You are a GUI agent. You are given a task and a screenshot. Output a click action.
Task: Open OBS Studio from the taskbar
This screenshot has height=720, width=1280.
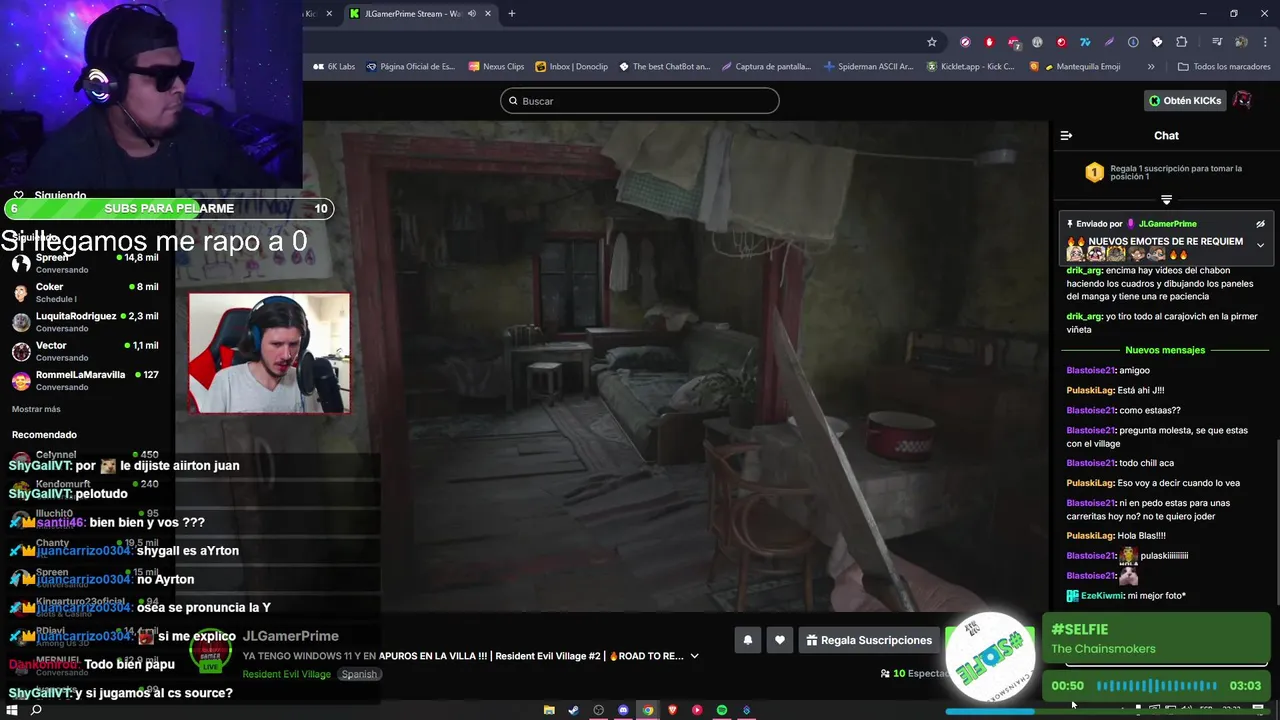click(x=599, y=710)
